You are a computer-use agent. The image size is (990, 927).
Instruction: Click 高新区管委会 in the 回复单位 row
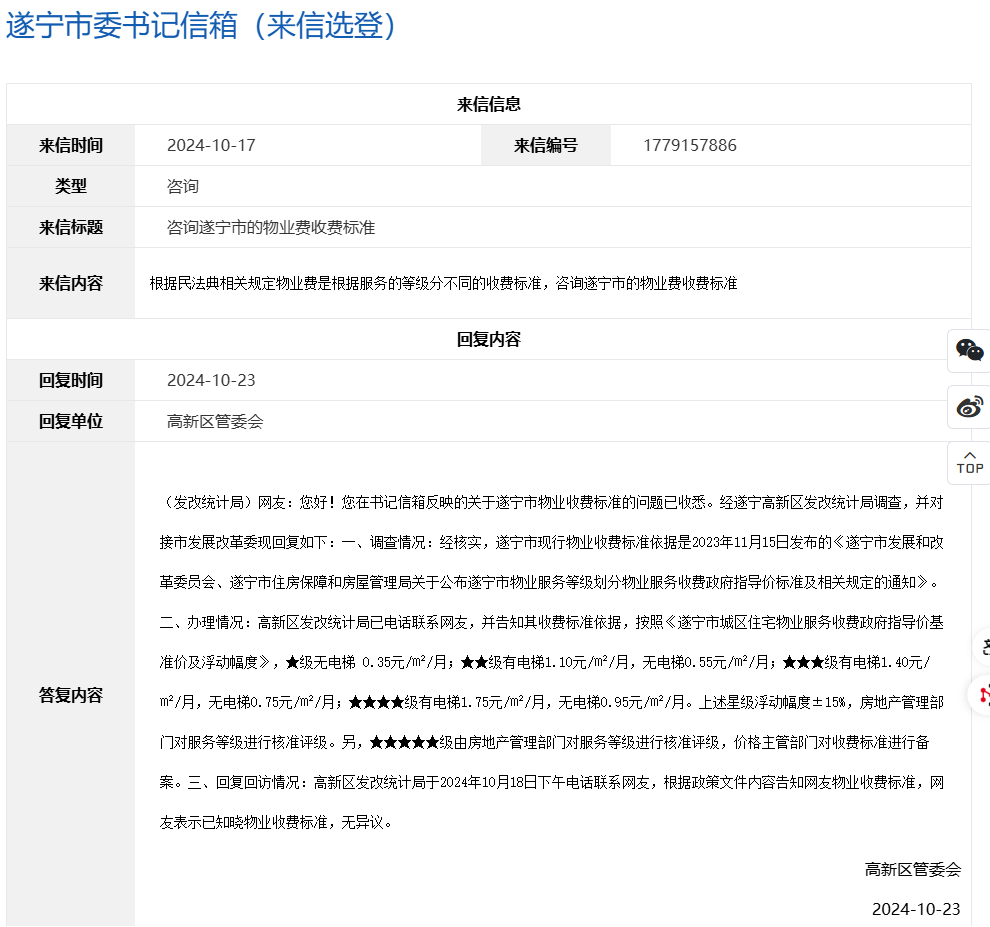coord(215,421)
